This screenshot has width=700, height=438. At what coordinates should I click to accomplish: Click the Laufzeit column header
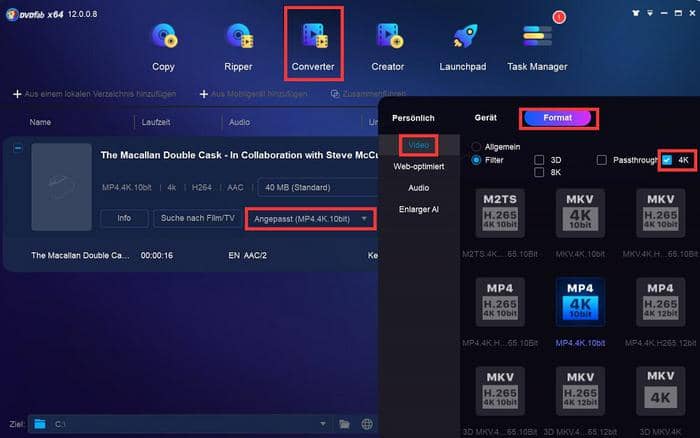point(156,122)
